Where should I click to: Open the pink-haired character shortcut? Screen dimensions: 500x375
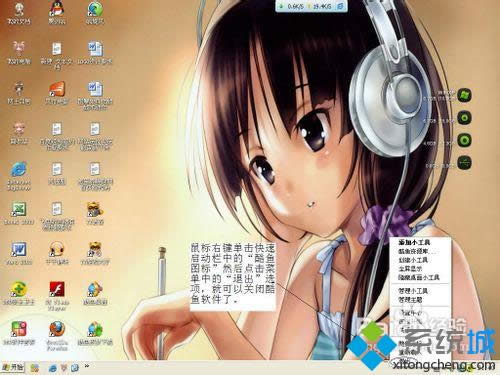tap(19, 129)
